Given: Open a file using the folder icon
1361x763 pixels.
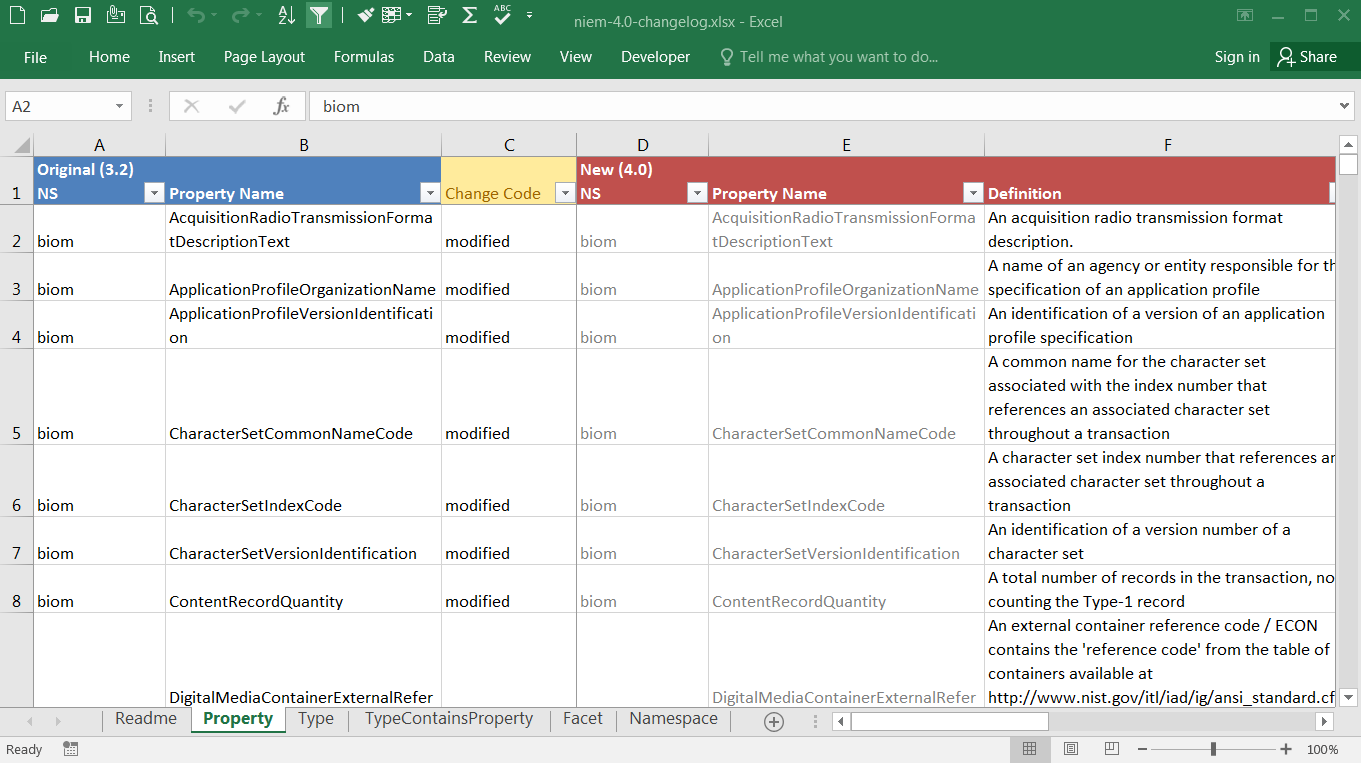Looking at the screenshot, I should [x=50, y=15].
